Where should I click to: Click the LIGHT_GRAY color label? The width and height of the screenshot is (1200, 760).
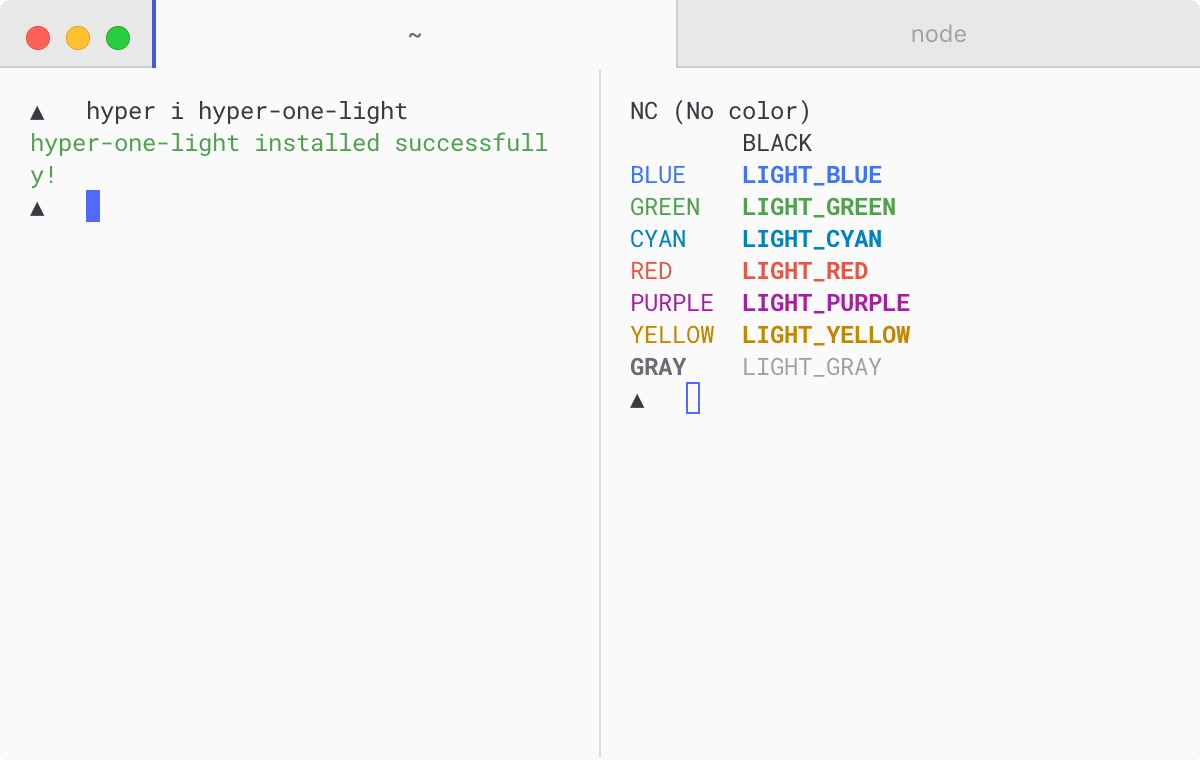pyautogui.click(x=812, y=367)
